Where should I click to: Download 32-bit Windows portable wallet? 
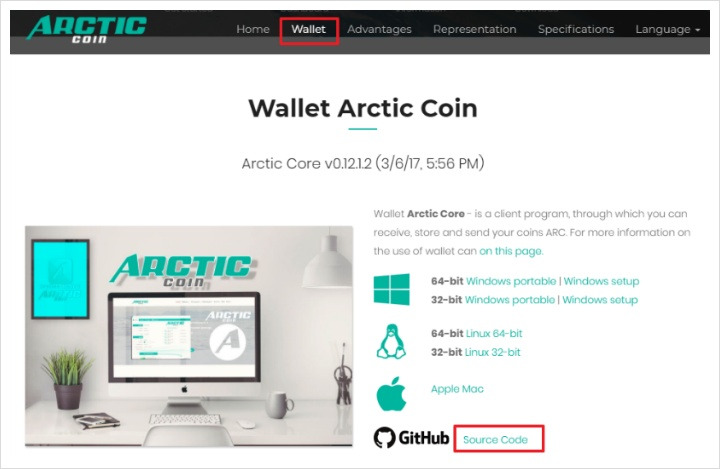pos(510,300)
